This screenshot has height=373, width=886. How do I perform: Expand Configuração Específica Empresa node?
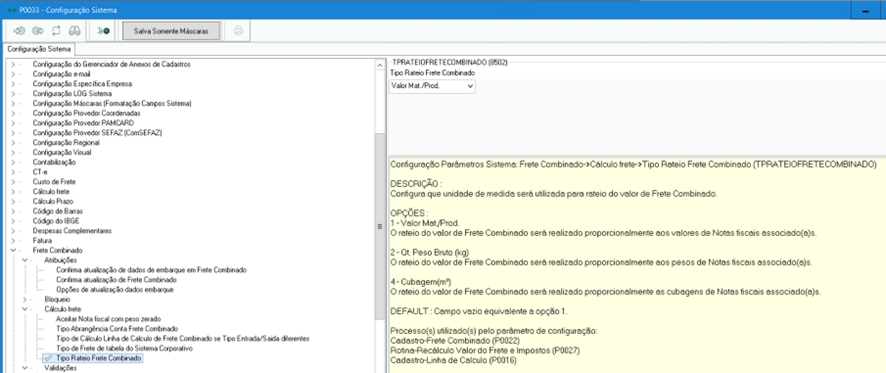click(x=13, y=84)
